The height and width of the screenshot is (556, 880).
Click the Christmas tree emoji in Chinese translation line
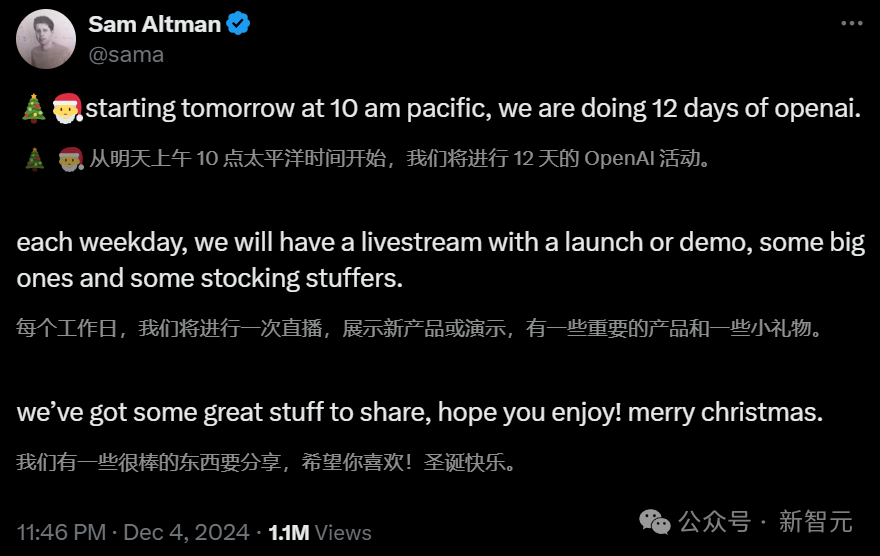35,159
